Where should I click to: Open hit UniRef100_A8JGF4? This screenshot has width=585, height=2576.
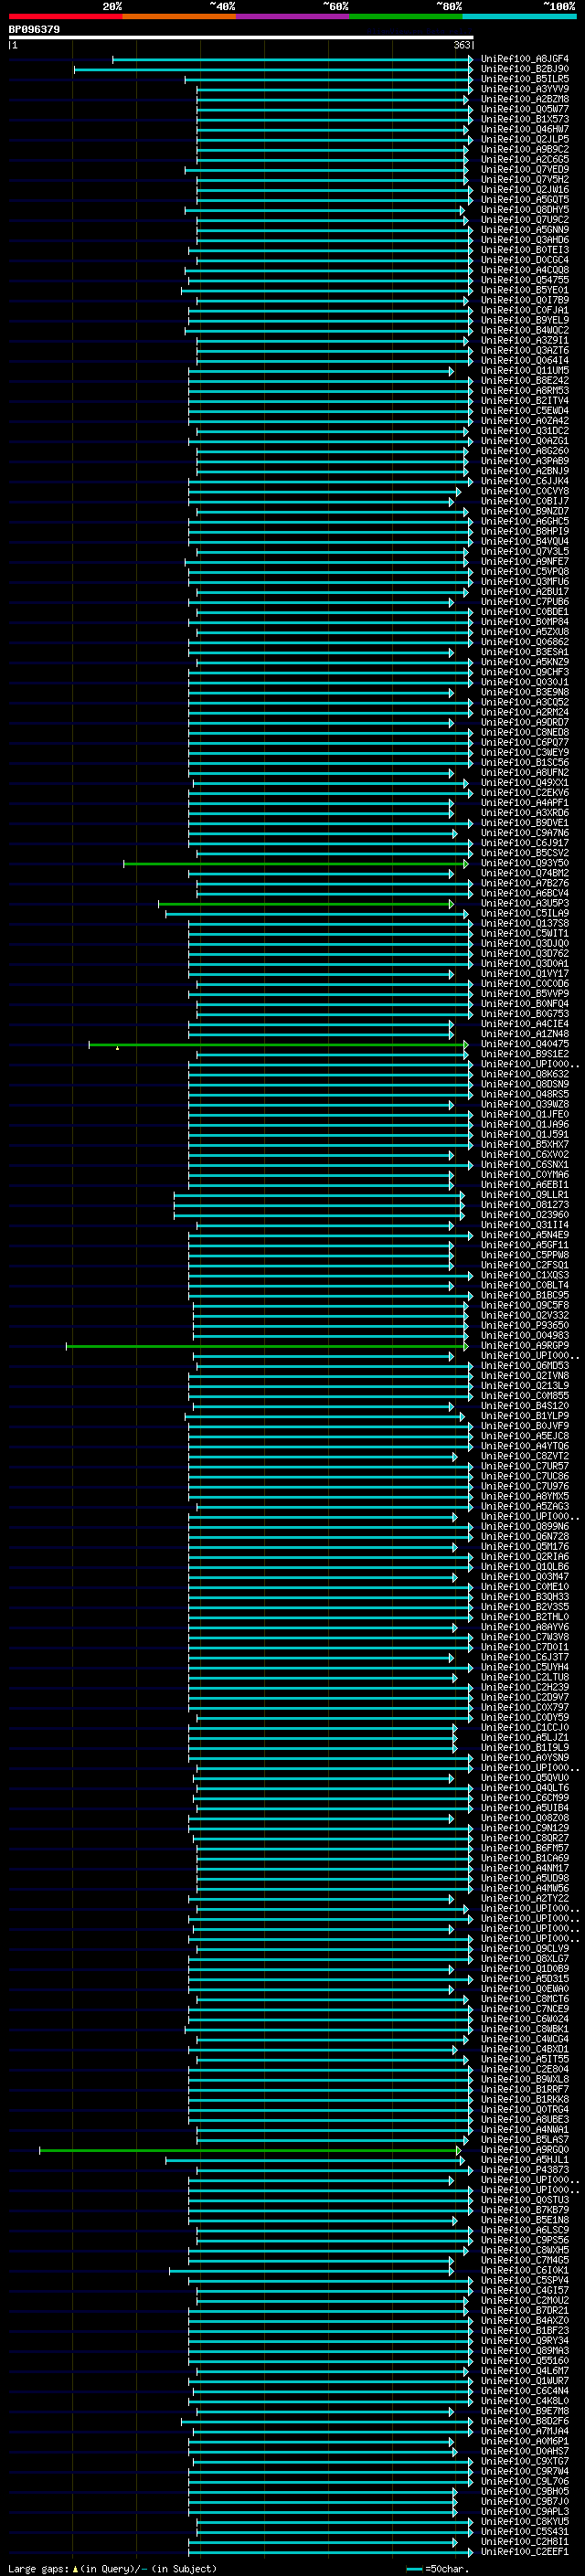point(525,59)
